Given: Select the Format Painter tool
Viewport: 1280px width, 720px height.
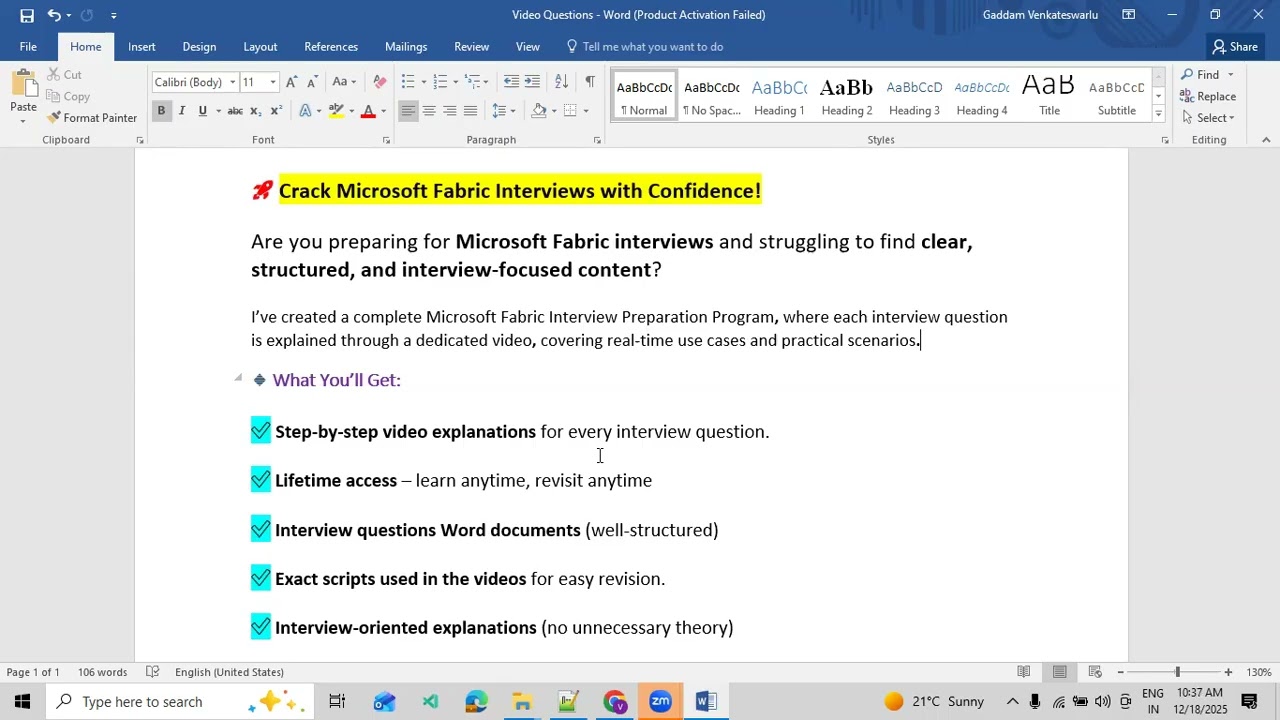Looking at the screenshot, I should click(91, 118).
